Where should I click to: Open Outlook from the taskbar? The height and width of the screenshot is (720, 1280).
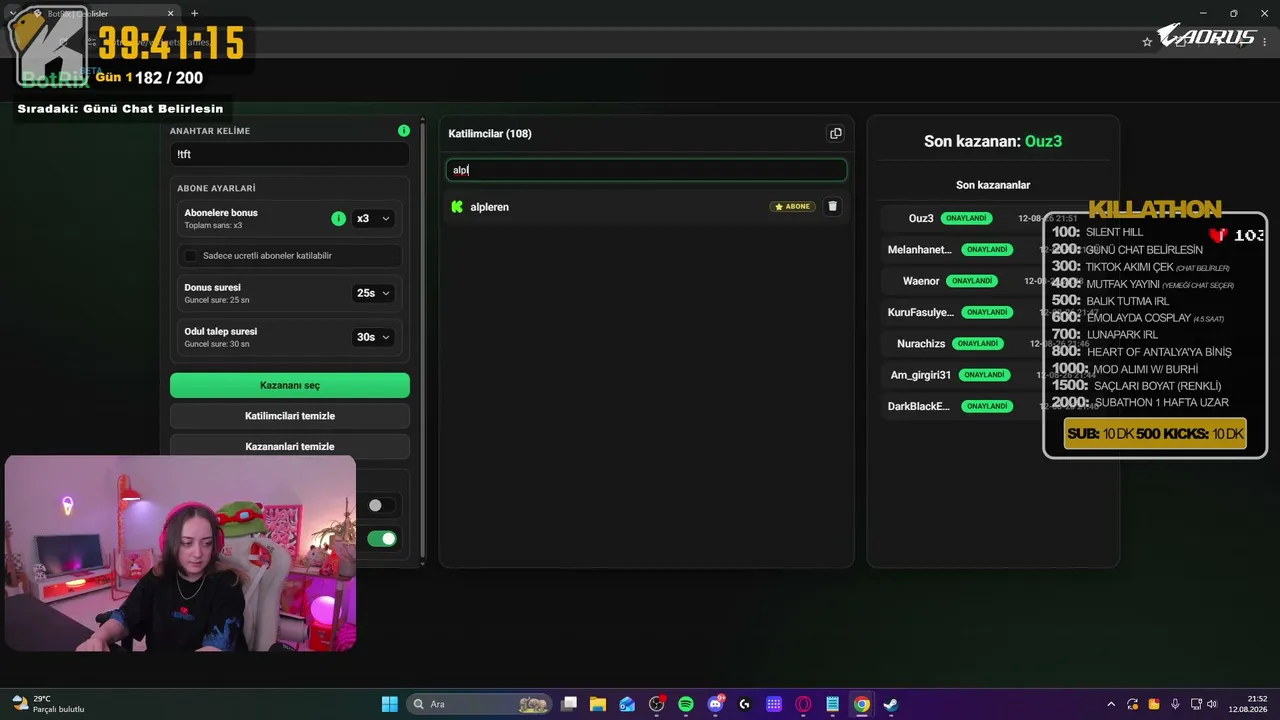coord(627,704)
